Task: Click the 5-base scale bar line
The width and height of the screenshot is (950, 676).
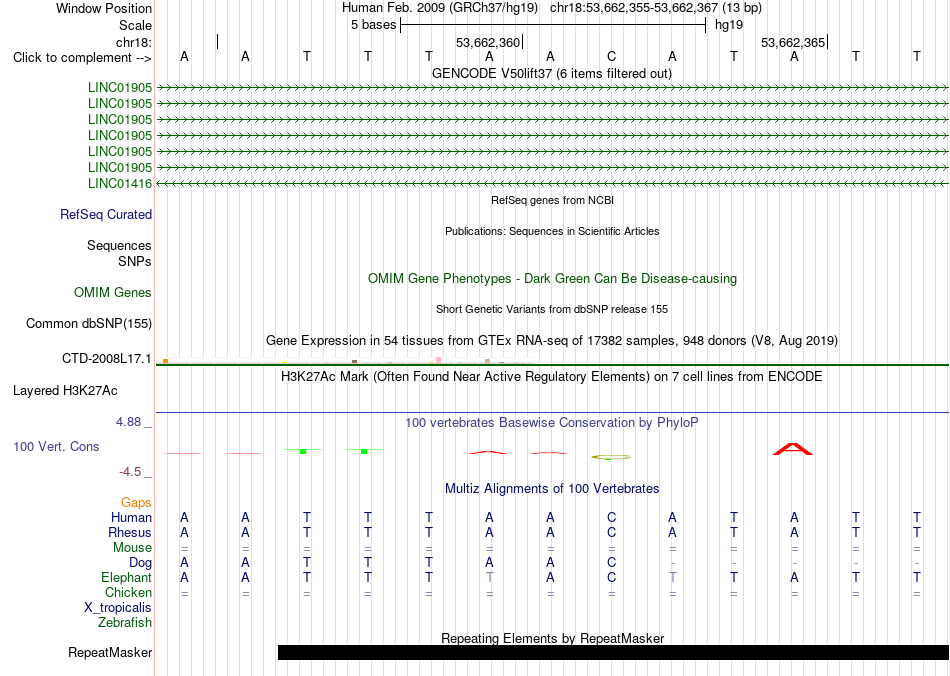Action: [x=553, y=25]
